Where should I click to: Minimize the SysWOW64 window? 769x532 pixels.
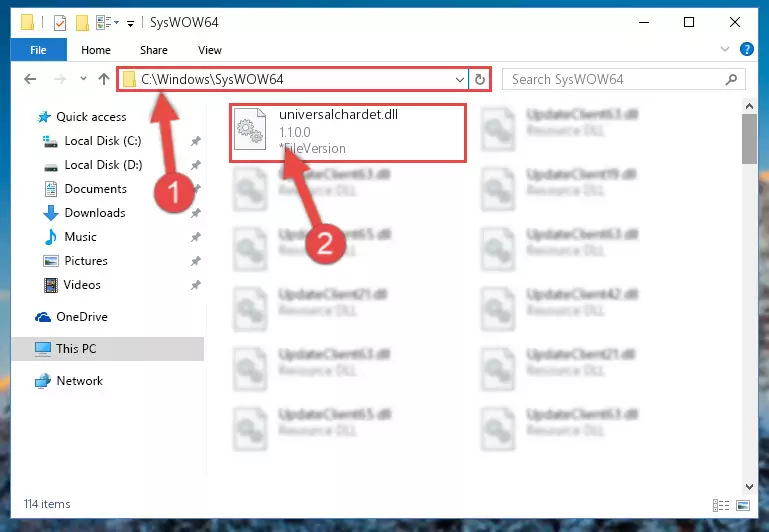point(644,22)
